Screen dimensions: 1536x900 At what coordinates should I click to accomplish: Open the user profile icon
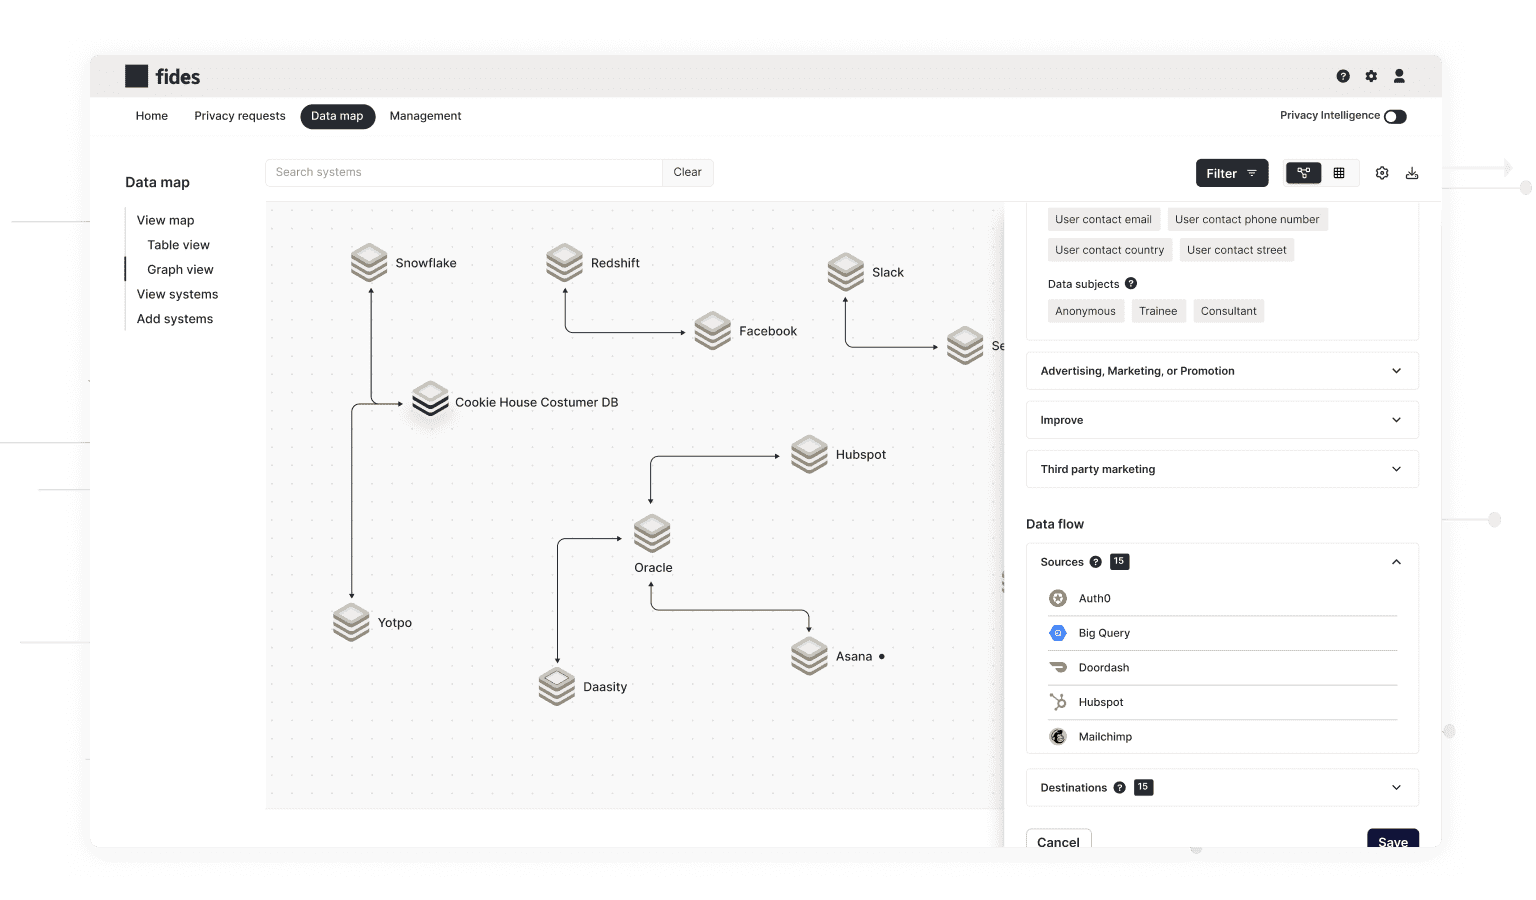tap(1399, 76)
